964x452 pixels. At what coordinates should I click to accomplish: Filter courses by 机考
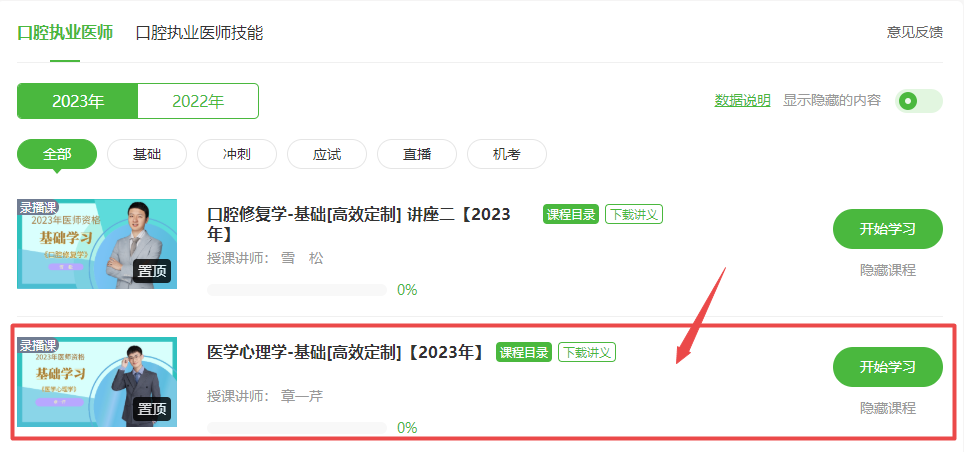click(x=507, y=154)
